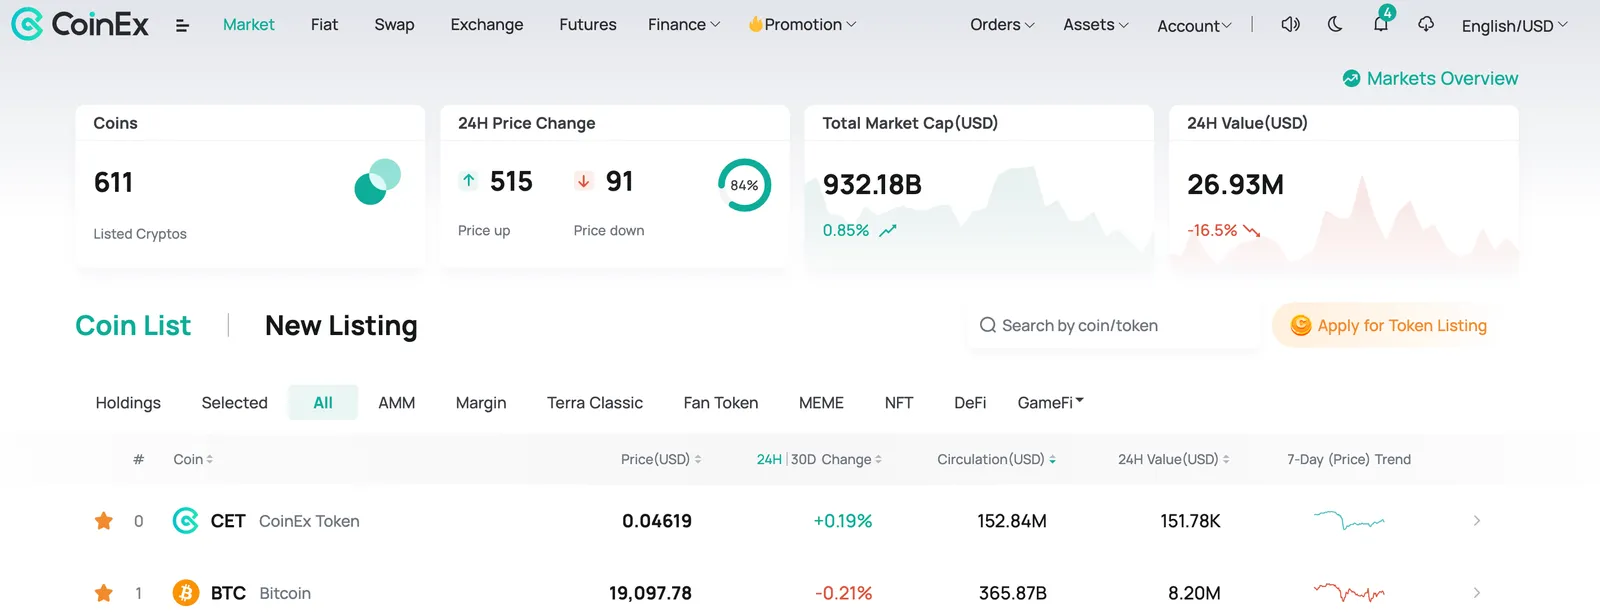Expand the Account dropdown

(1194, 26)
